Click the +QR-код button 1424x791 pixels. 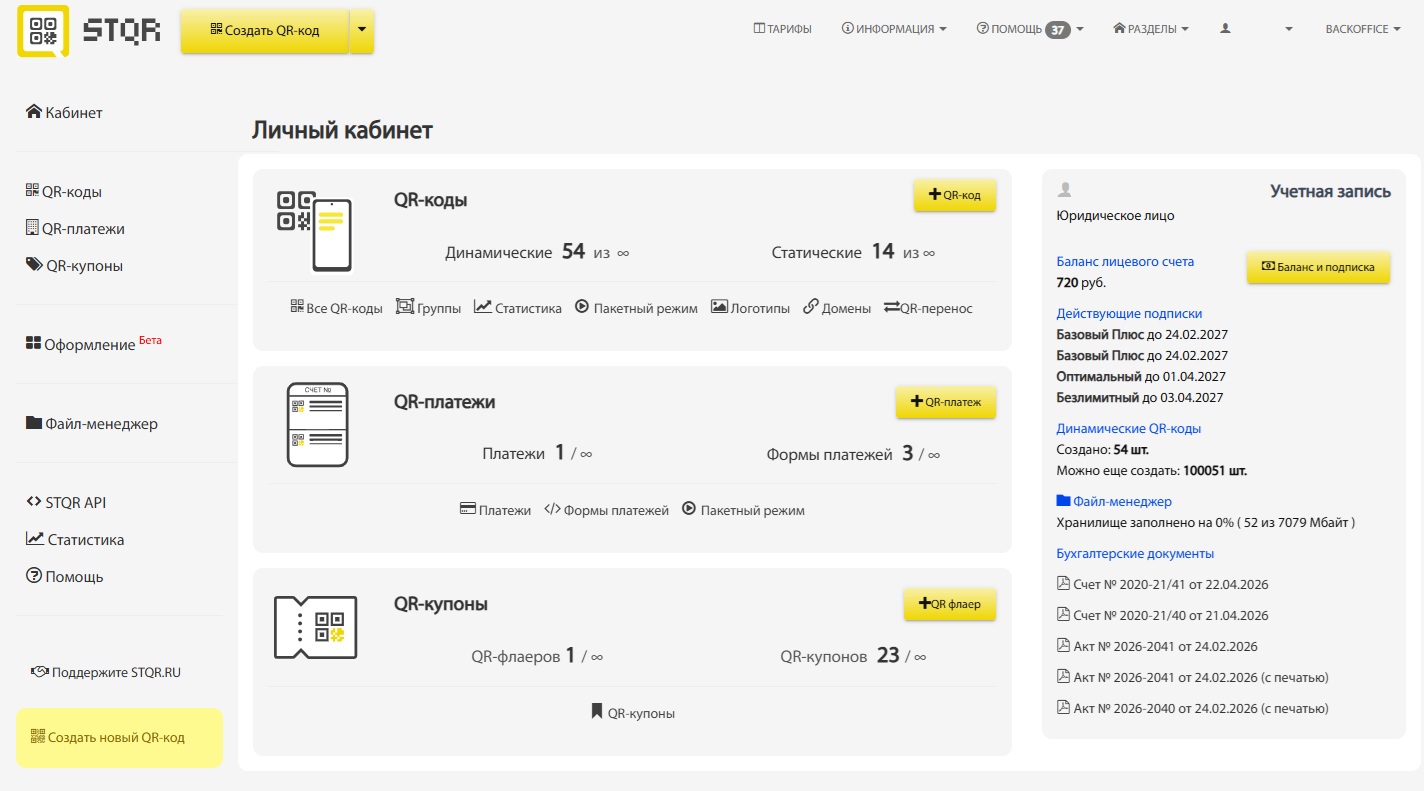click(x=955, y=195)
